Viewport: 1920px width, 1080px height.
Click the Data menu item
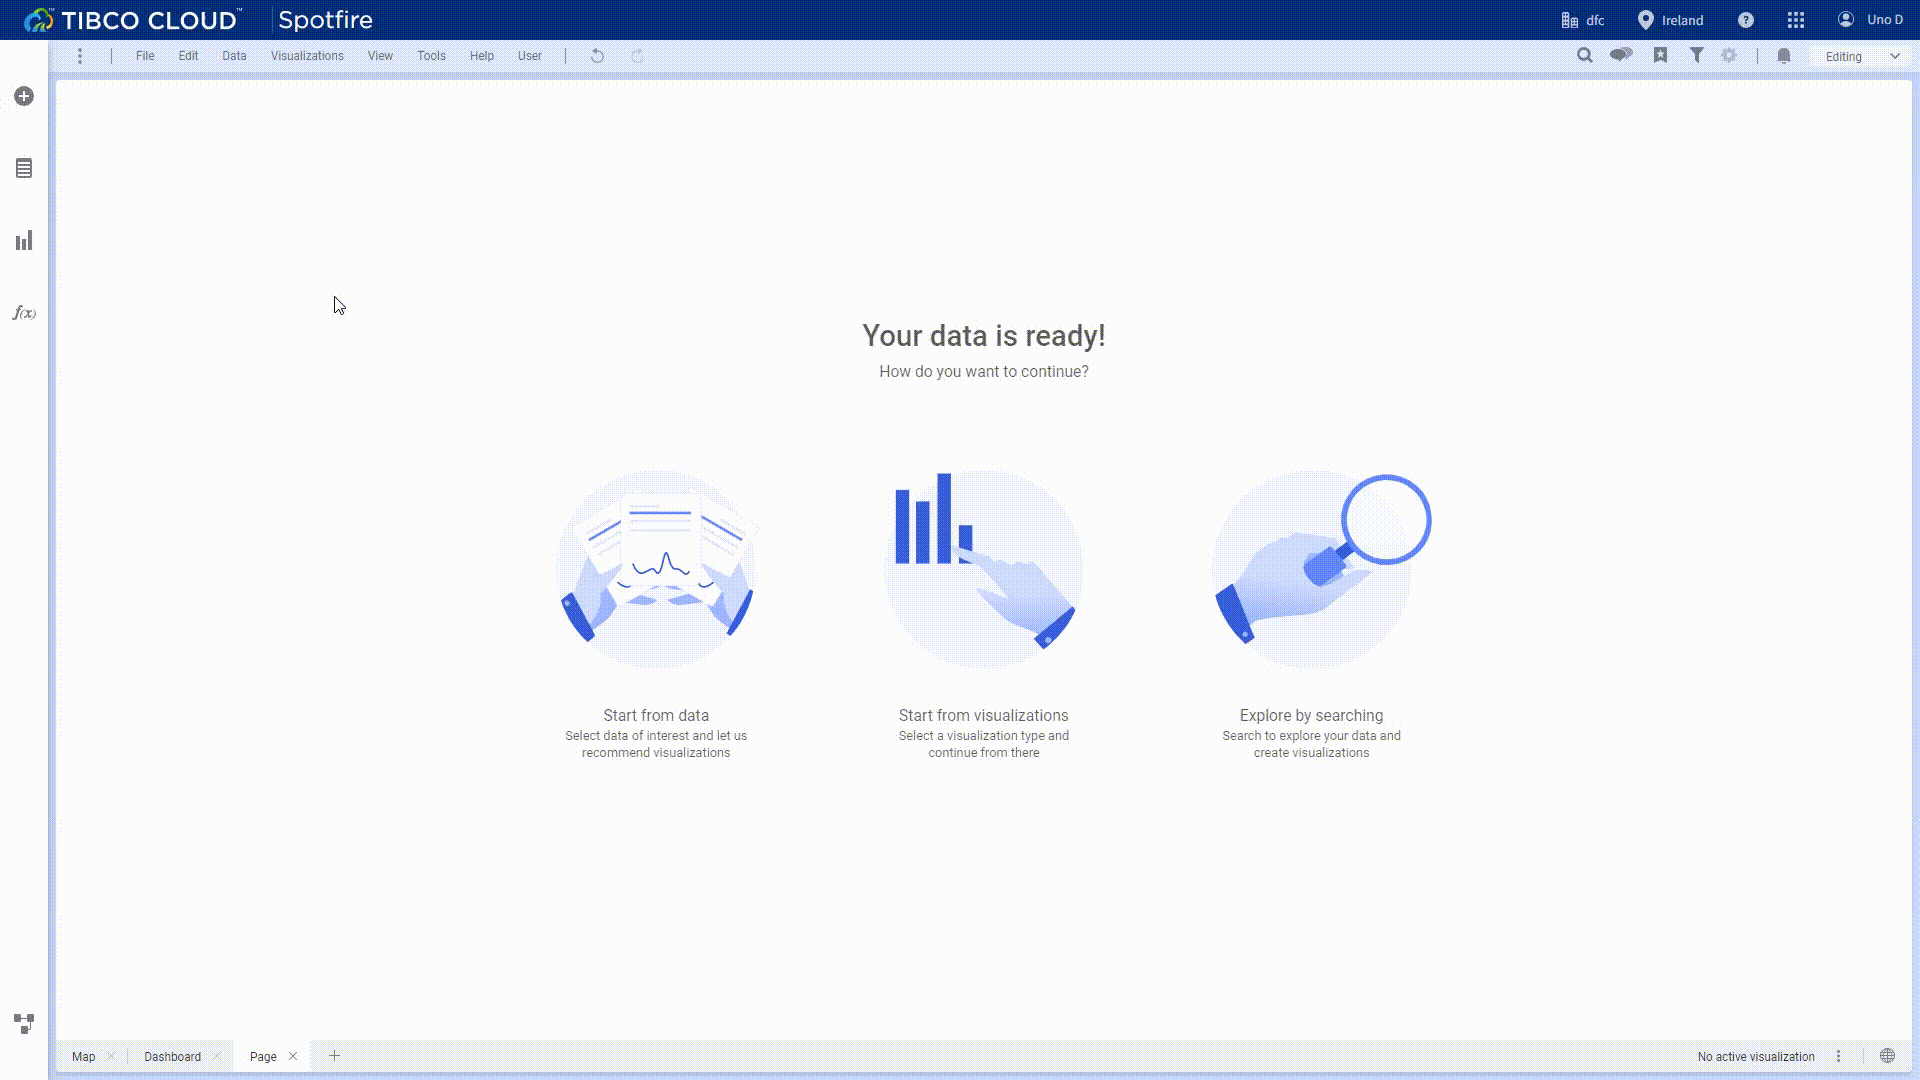[x=233, y=55]
